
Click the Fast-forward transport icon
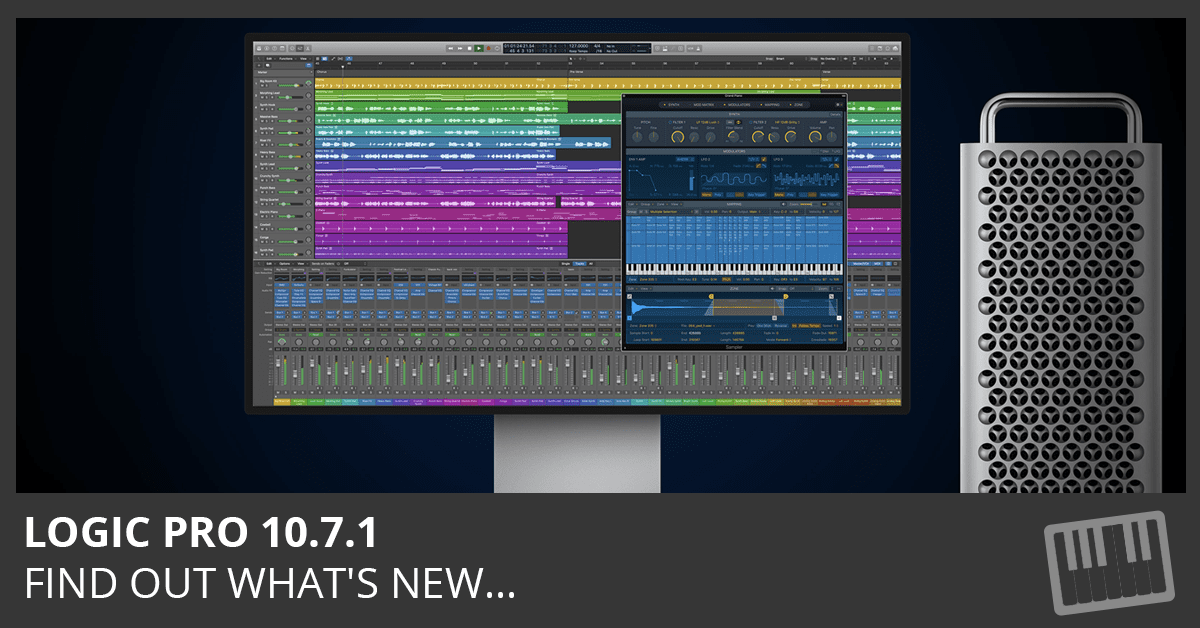point(459,48)
